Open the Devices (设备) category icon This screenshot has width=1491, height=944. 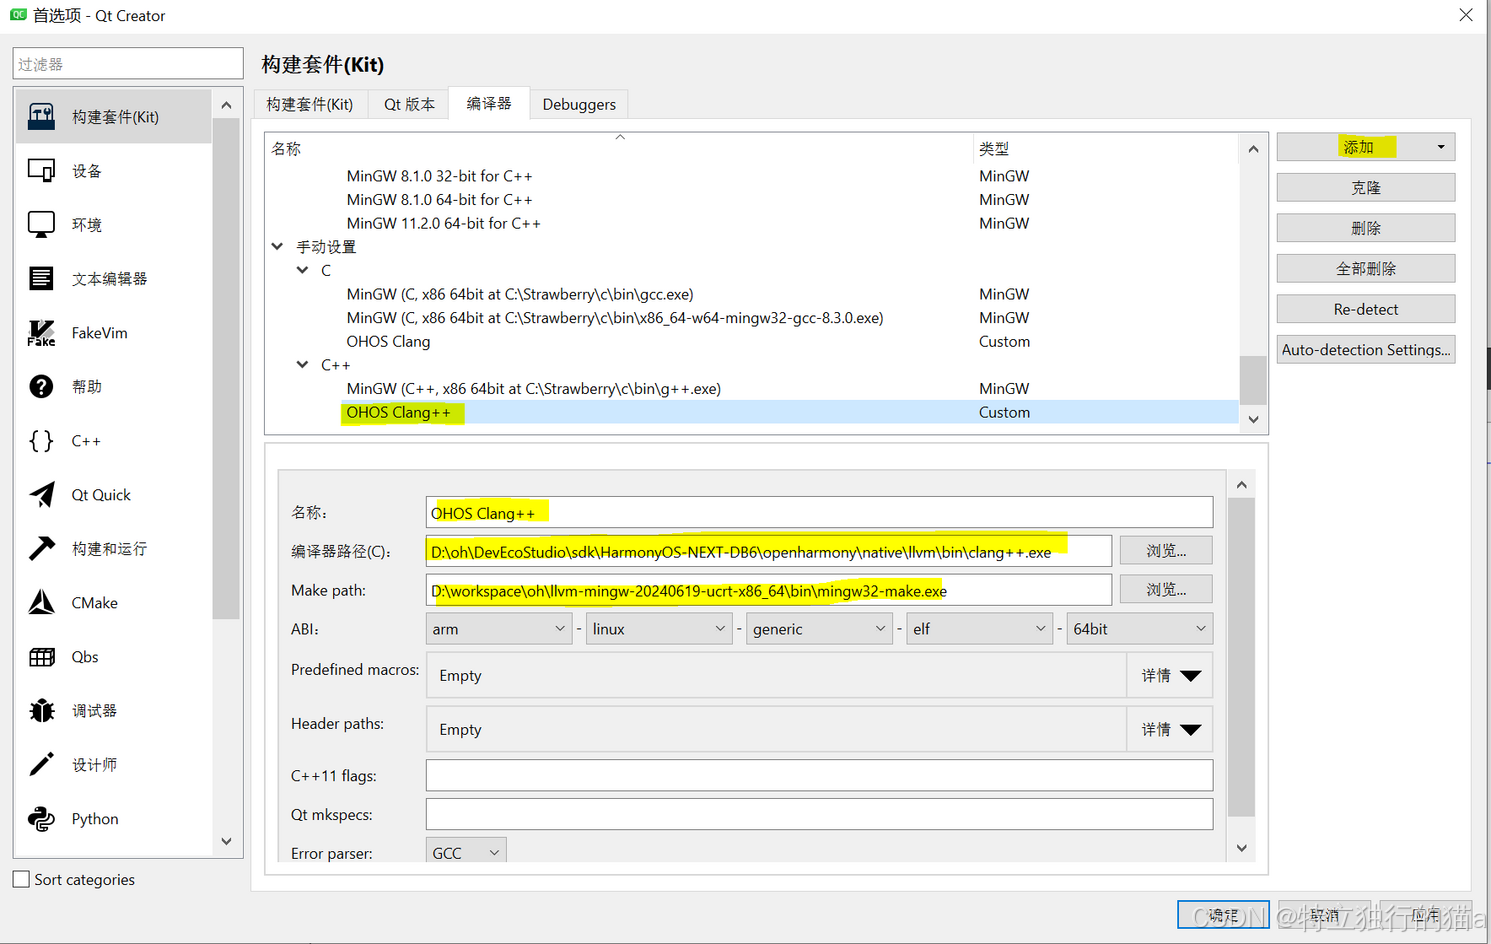tap(41, 171)
